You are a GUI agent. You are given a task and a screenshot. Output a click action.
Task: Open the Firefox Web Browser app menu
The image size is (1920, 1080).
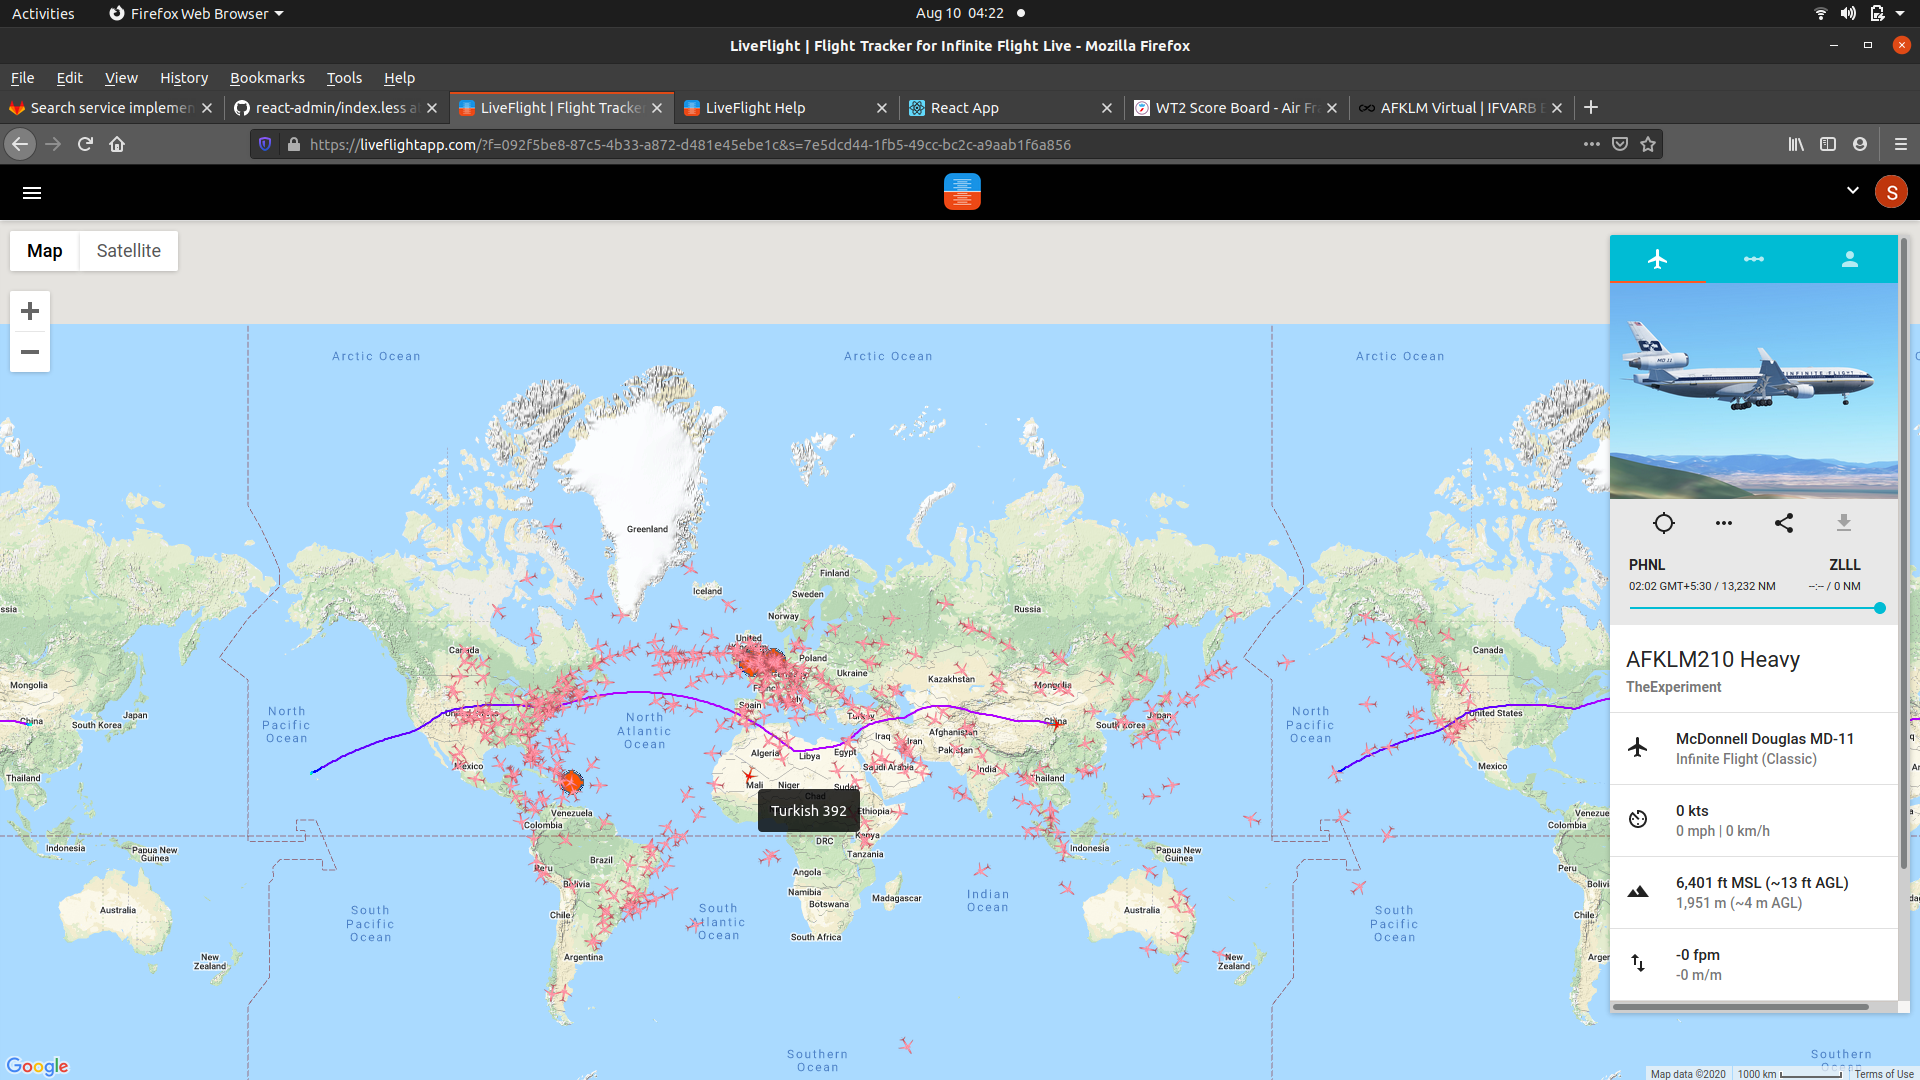click(196, 13)
